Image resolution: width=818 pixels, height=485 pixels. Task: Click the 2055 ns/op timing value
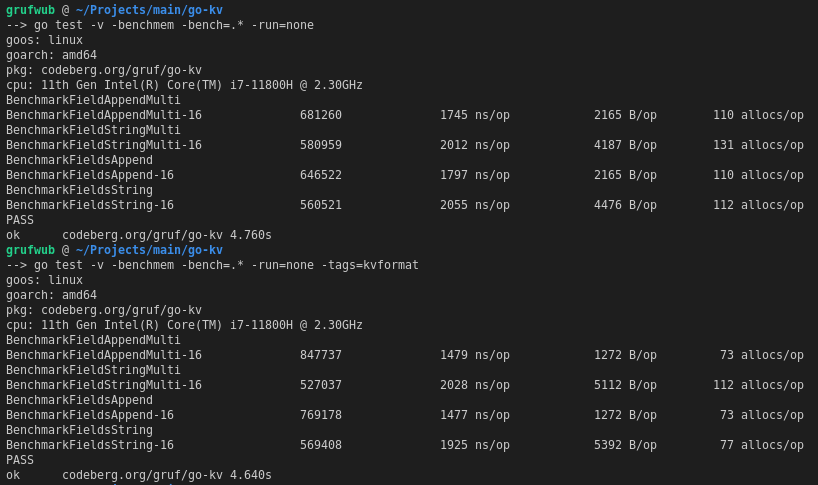click(x=475, y=205)
